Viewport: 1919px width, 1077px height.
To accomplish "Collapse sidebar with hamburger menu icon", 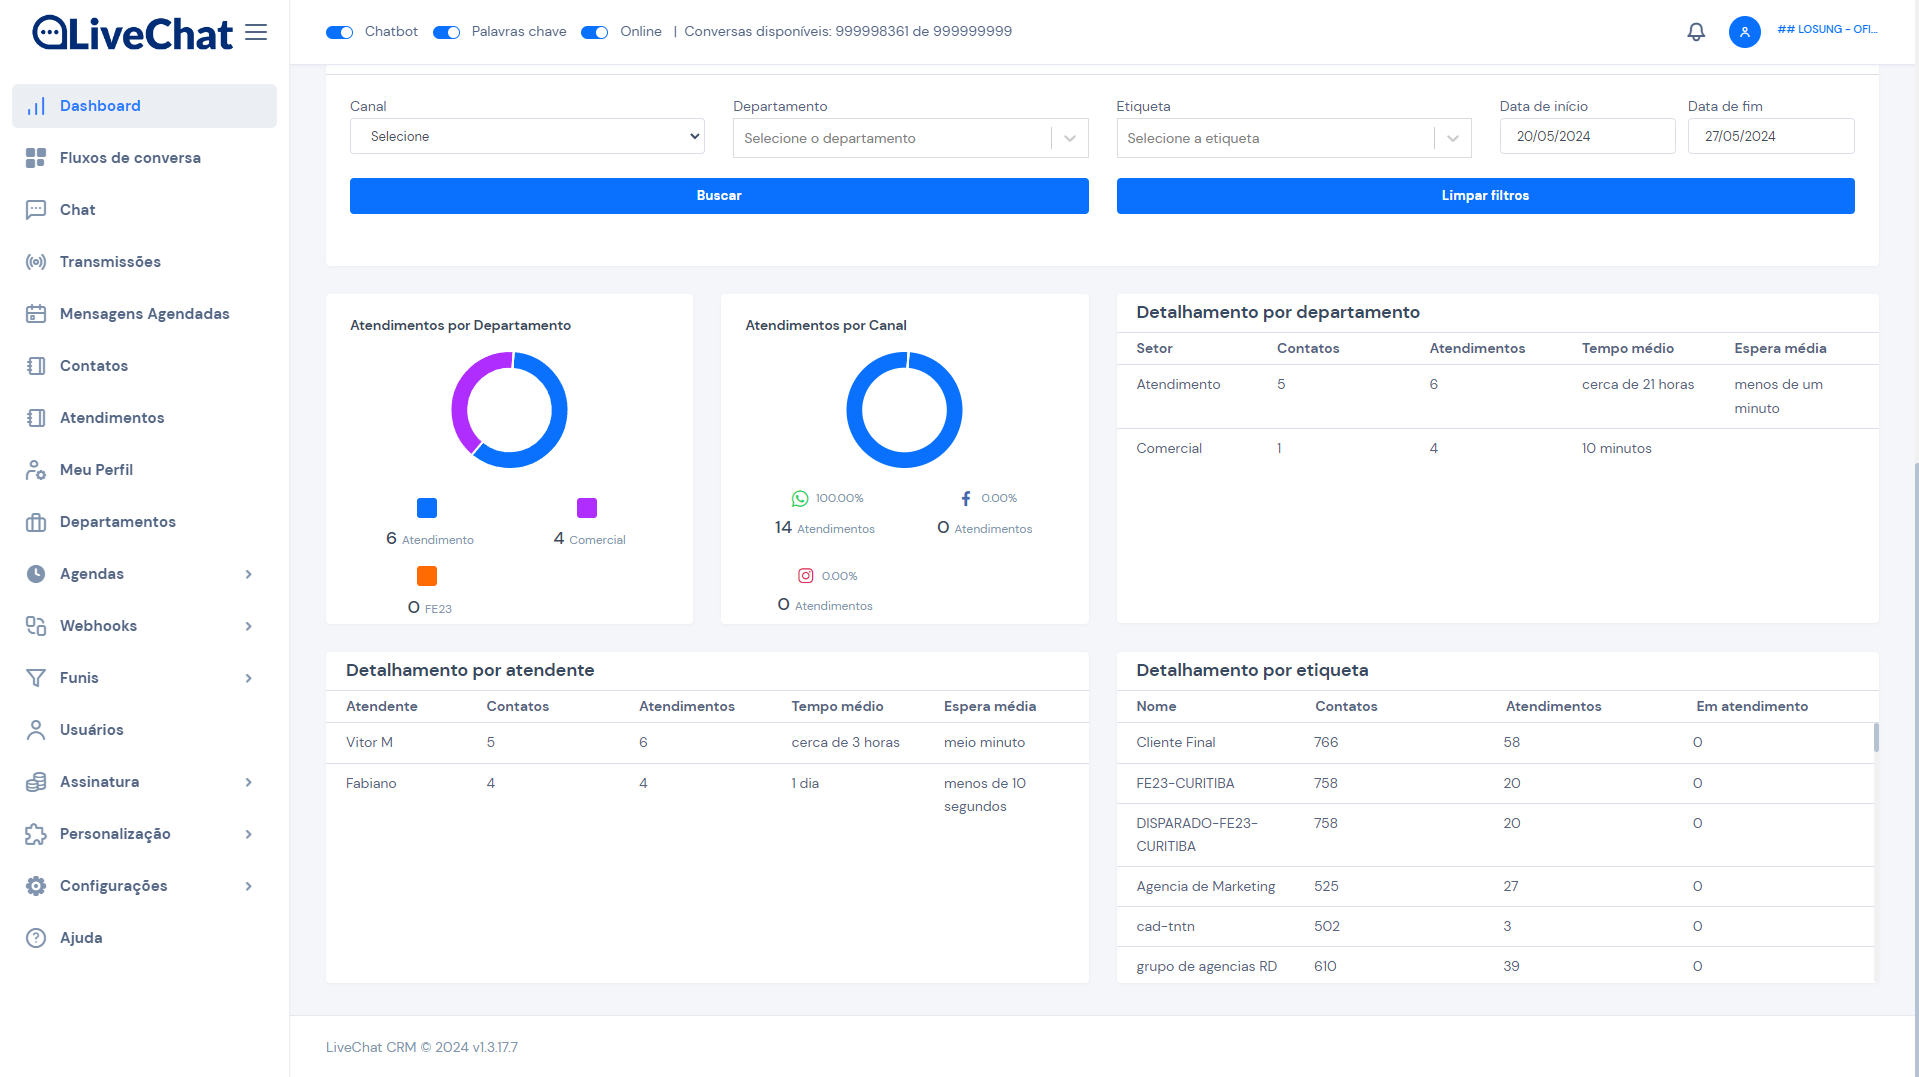I will [256, 32].
